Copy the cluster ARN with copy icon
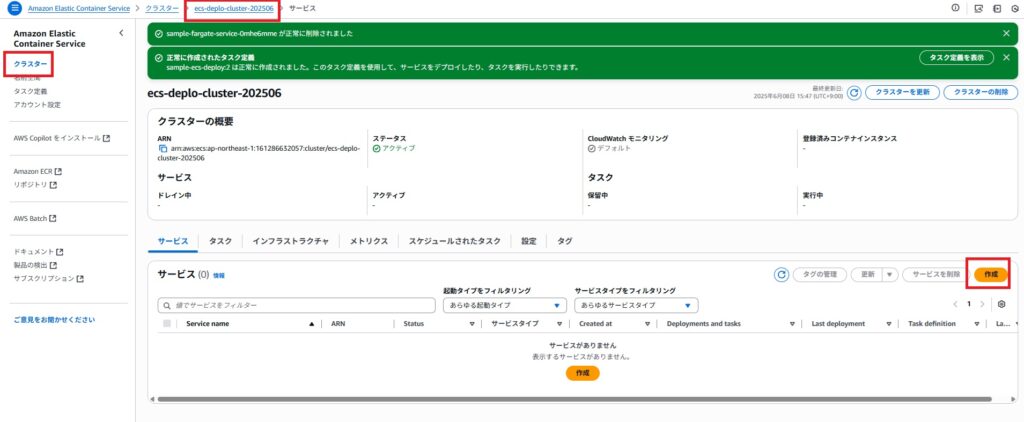 click(x=163, y=149)
